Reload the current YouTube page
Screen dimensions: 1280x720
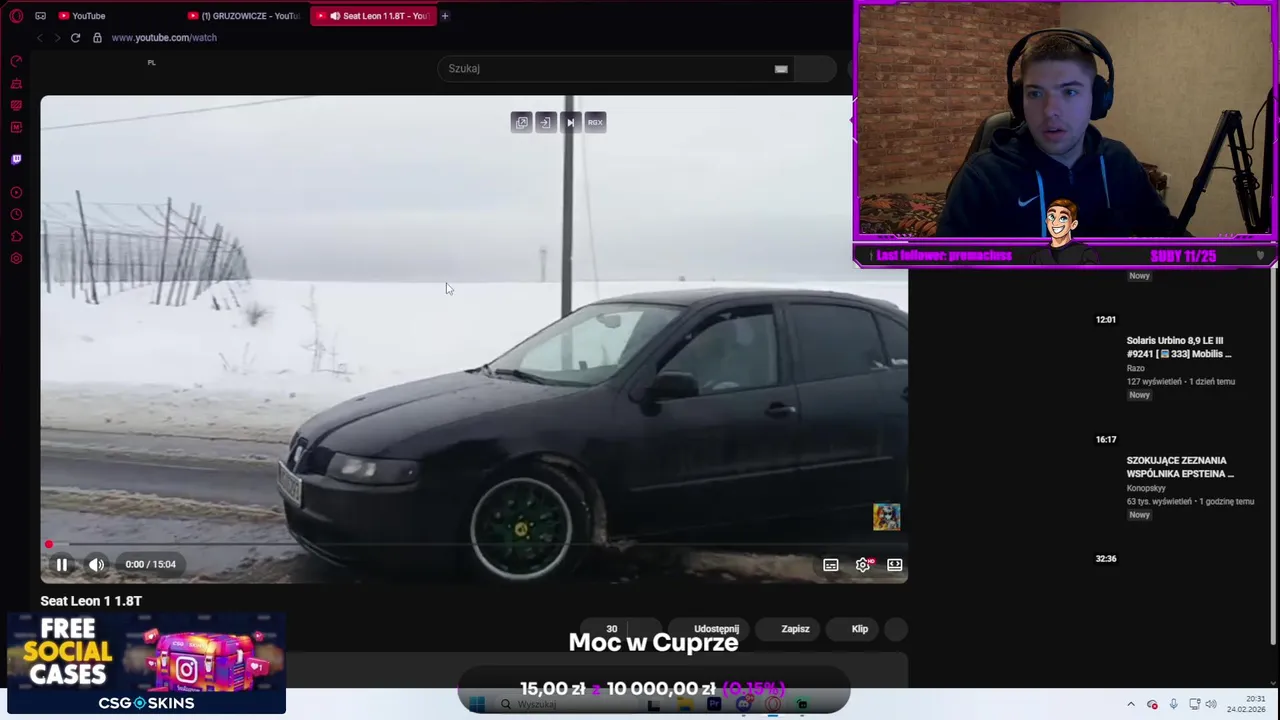75,38
